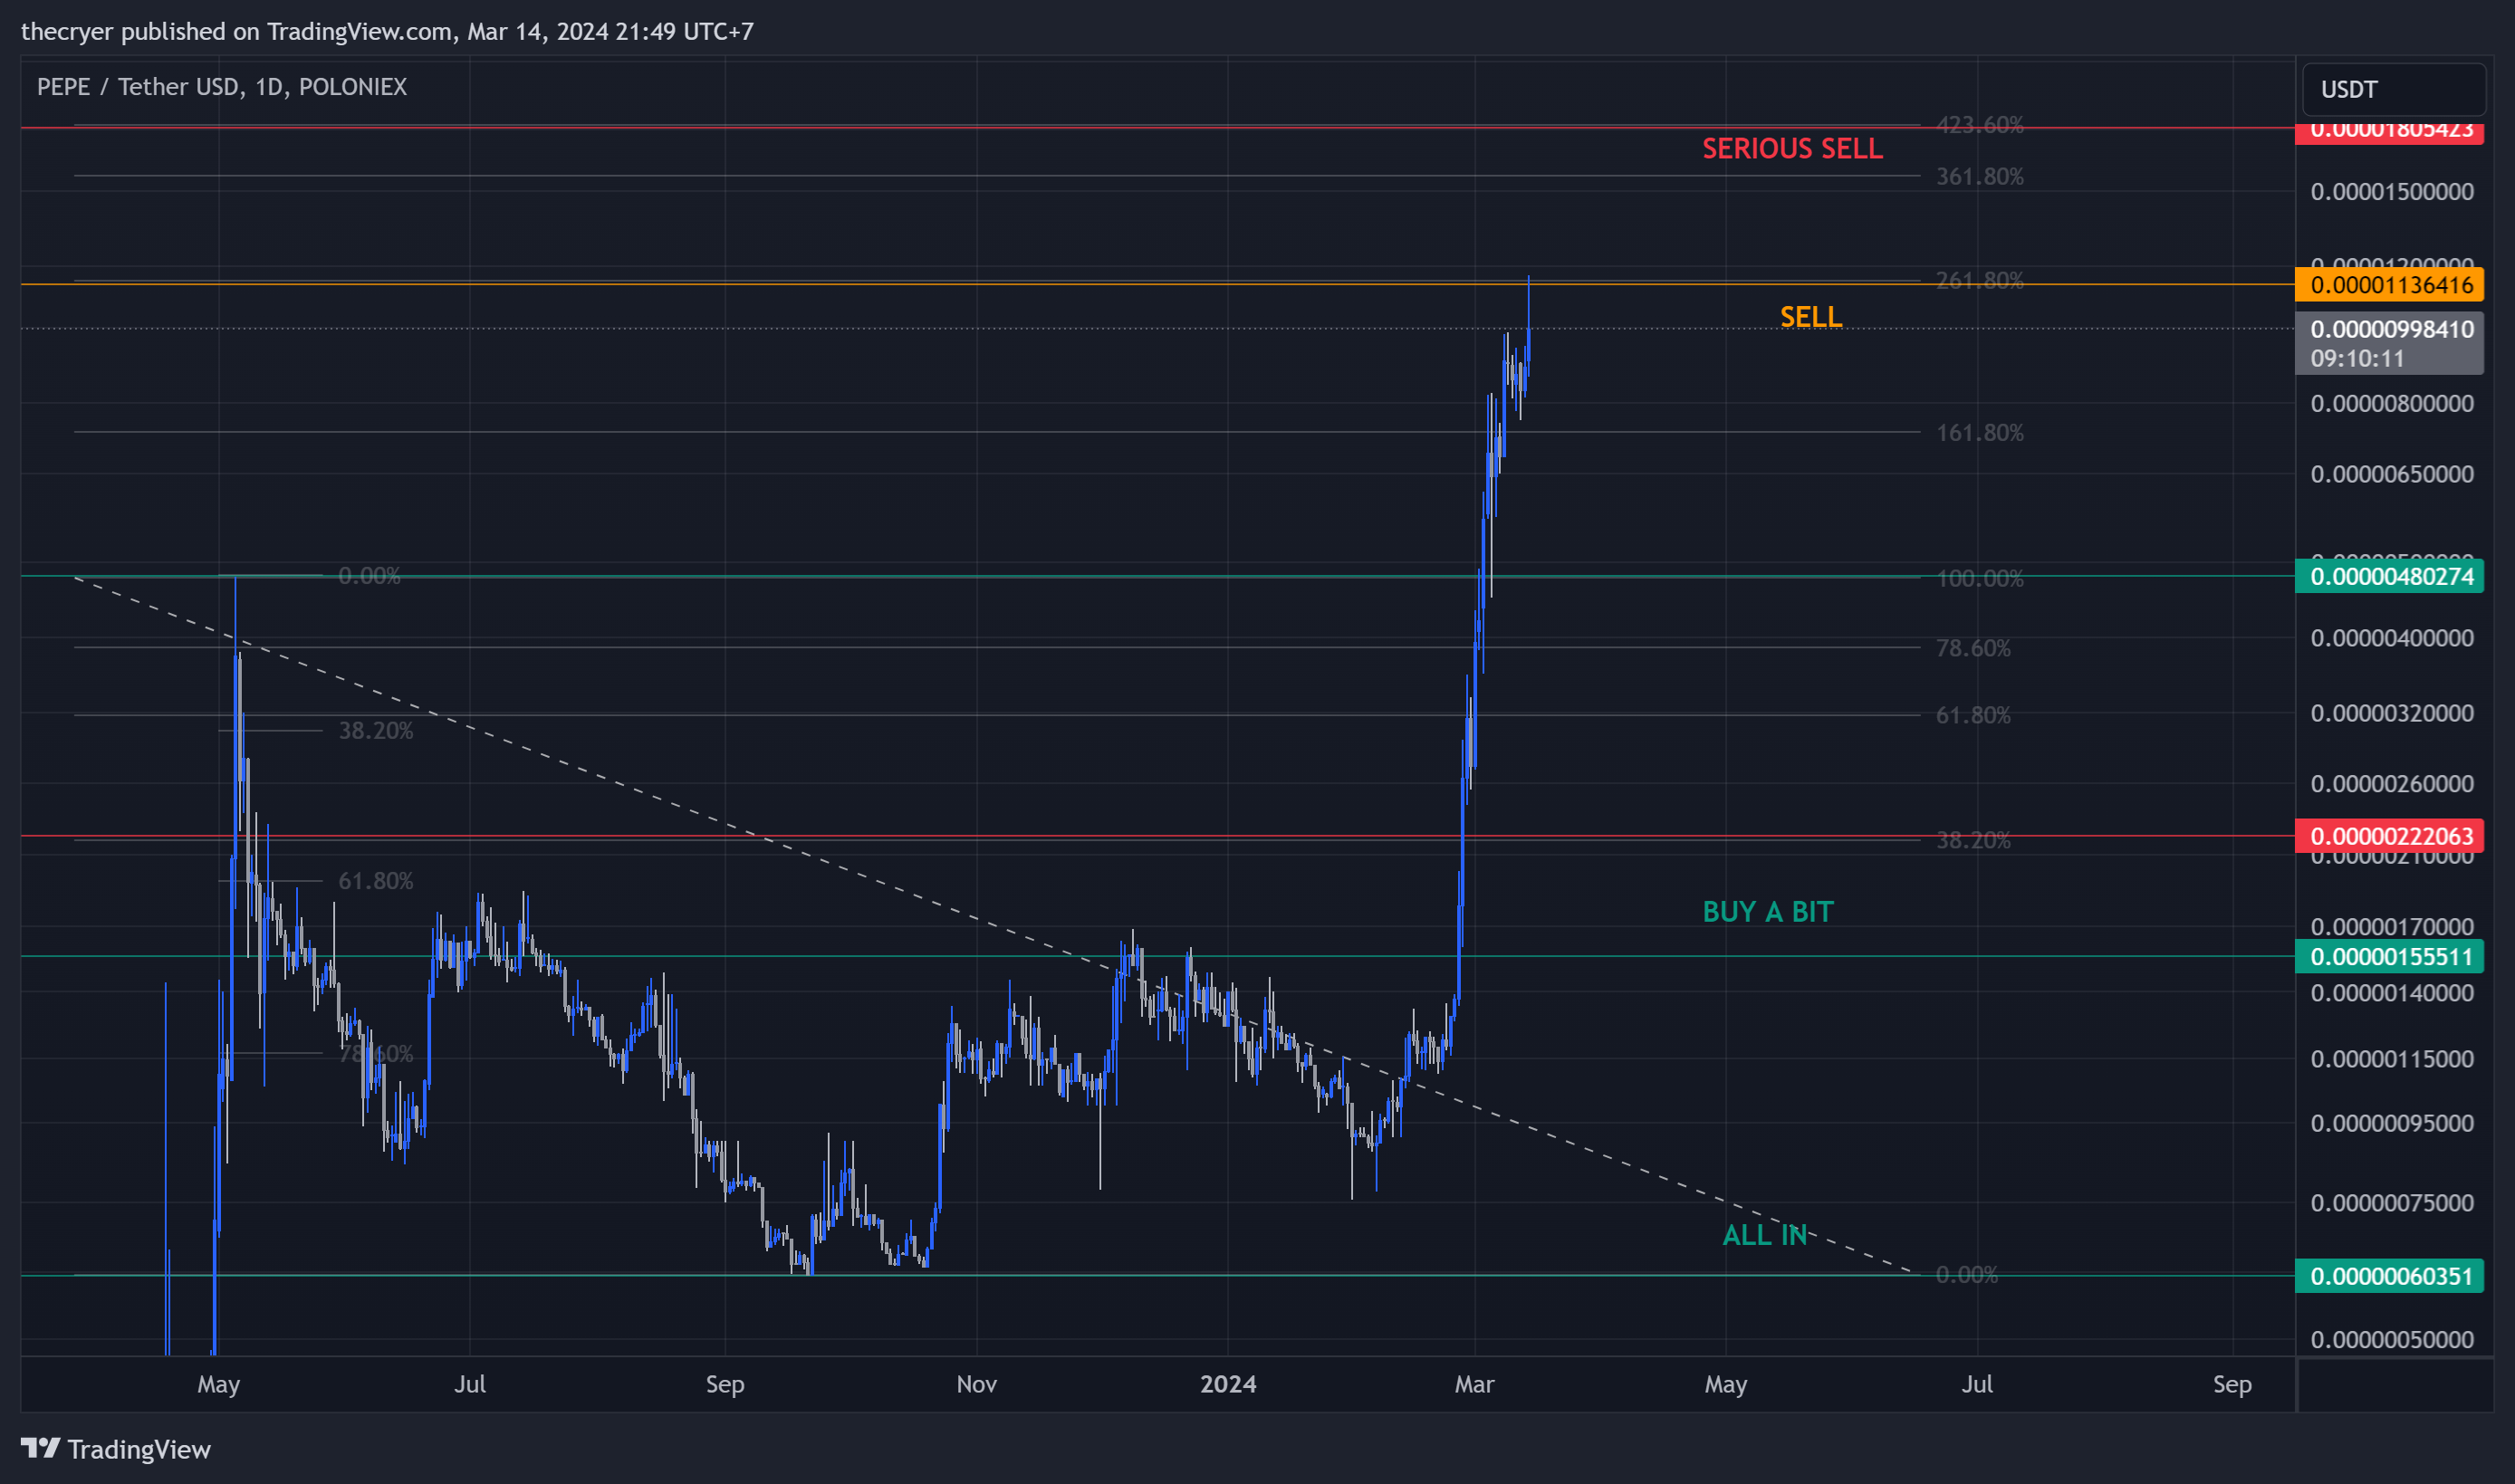Viewport: 2515px width, 1484px height.
Task: Click the TradingView logo icon
Action: pyautogui.click(x=40, y=1448)
